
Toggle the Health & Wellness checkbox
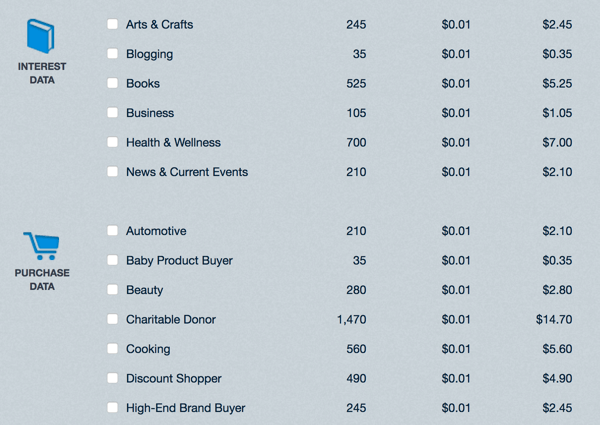112,142
